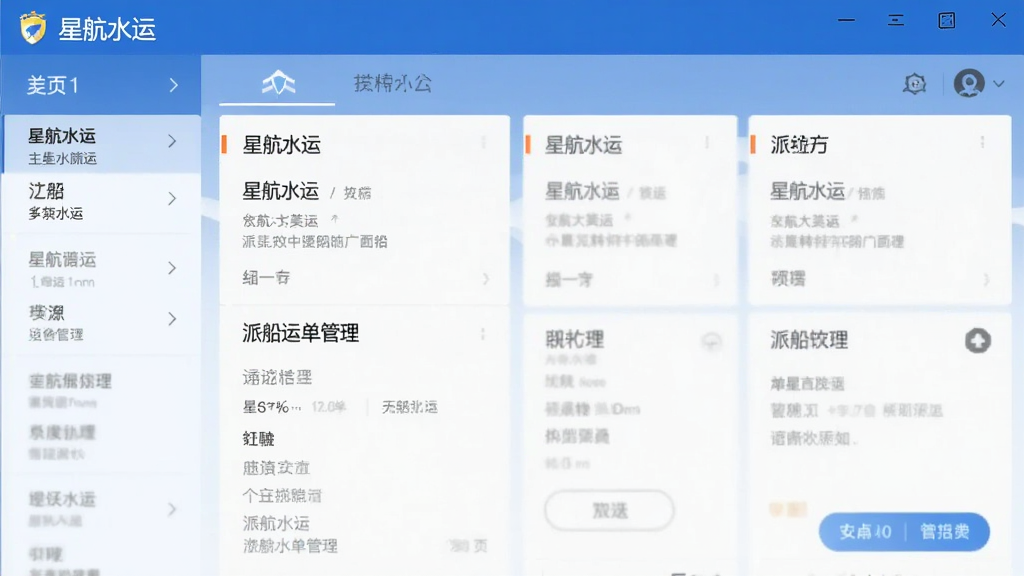Expand the sidebar item directly below highlighted 星航水运
The image size is (1024, 576).
pyautogui.click(x=172, y=199)
